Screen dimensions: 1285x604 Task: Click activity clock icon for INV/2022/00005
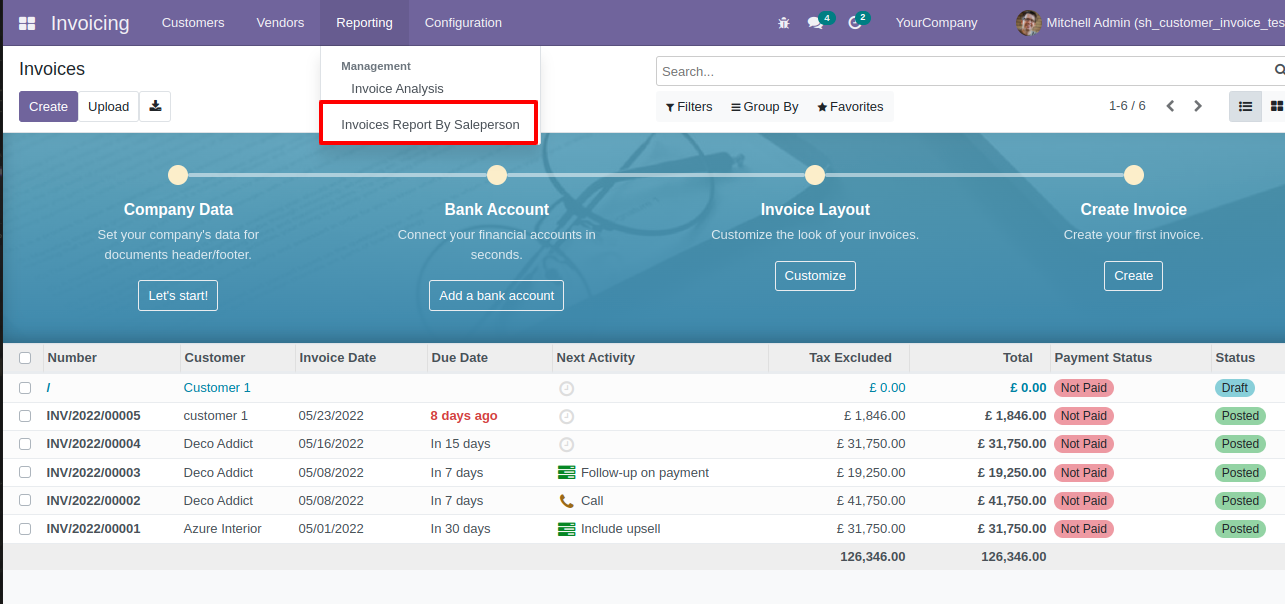pyautogui.click(x=566, y=416)
